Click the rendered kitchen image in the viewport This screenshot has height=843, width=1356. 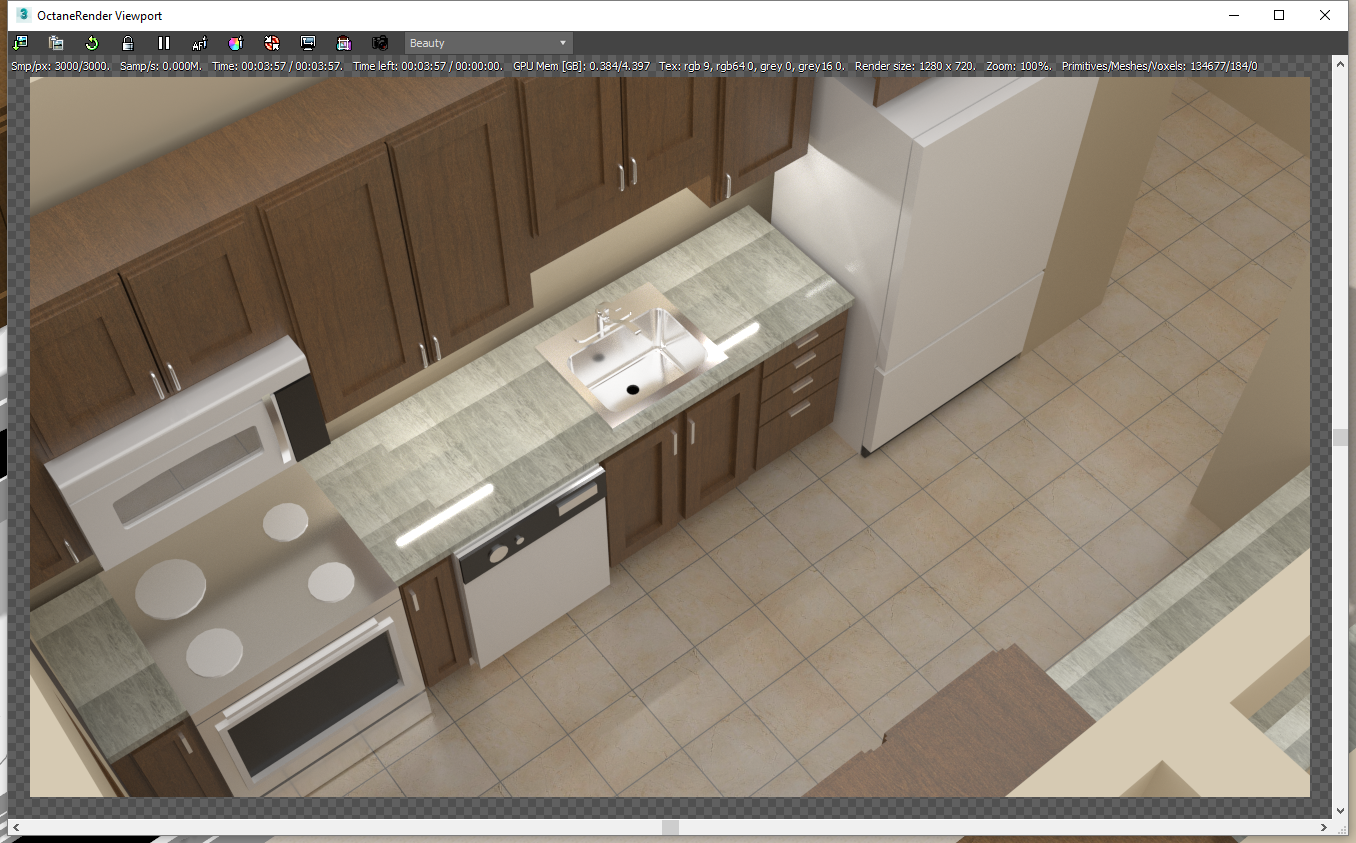670,437
